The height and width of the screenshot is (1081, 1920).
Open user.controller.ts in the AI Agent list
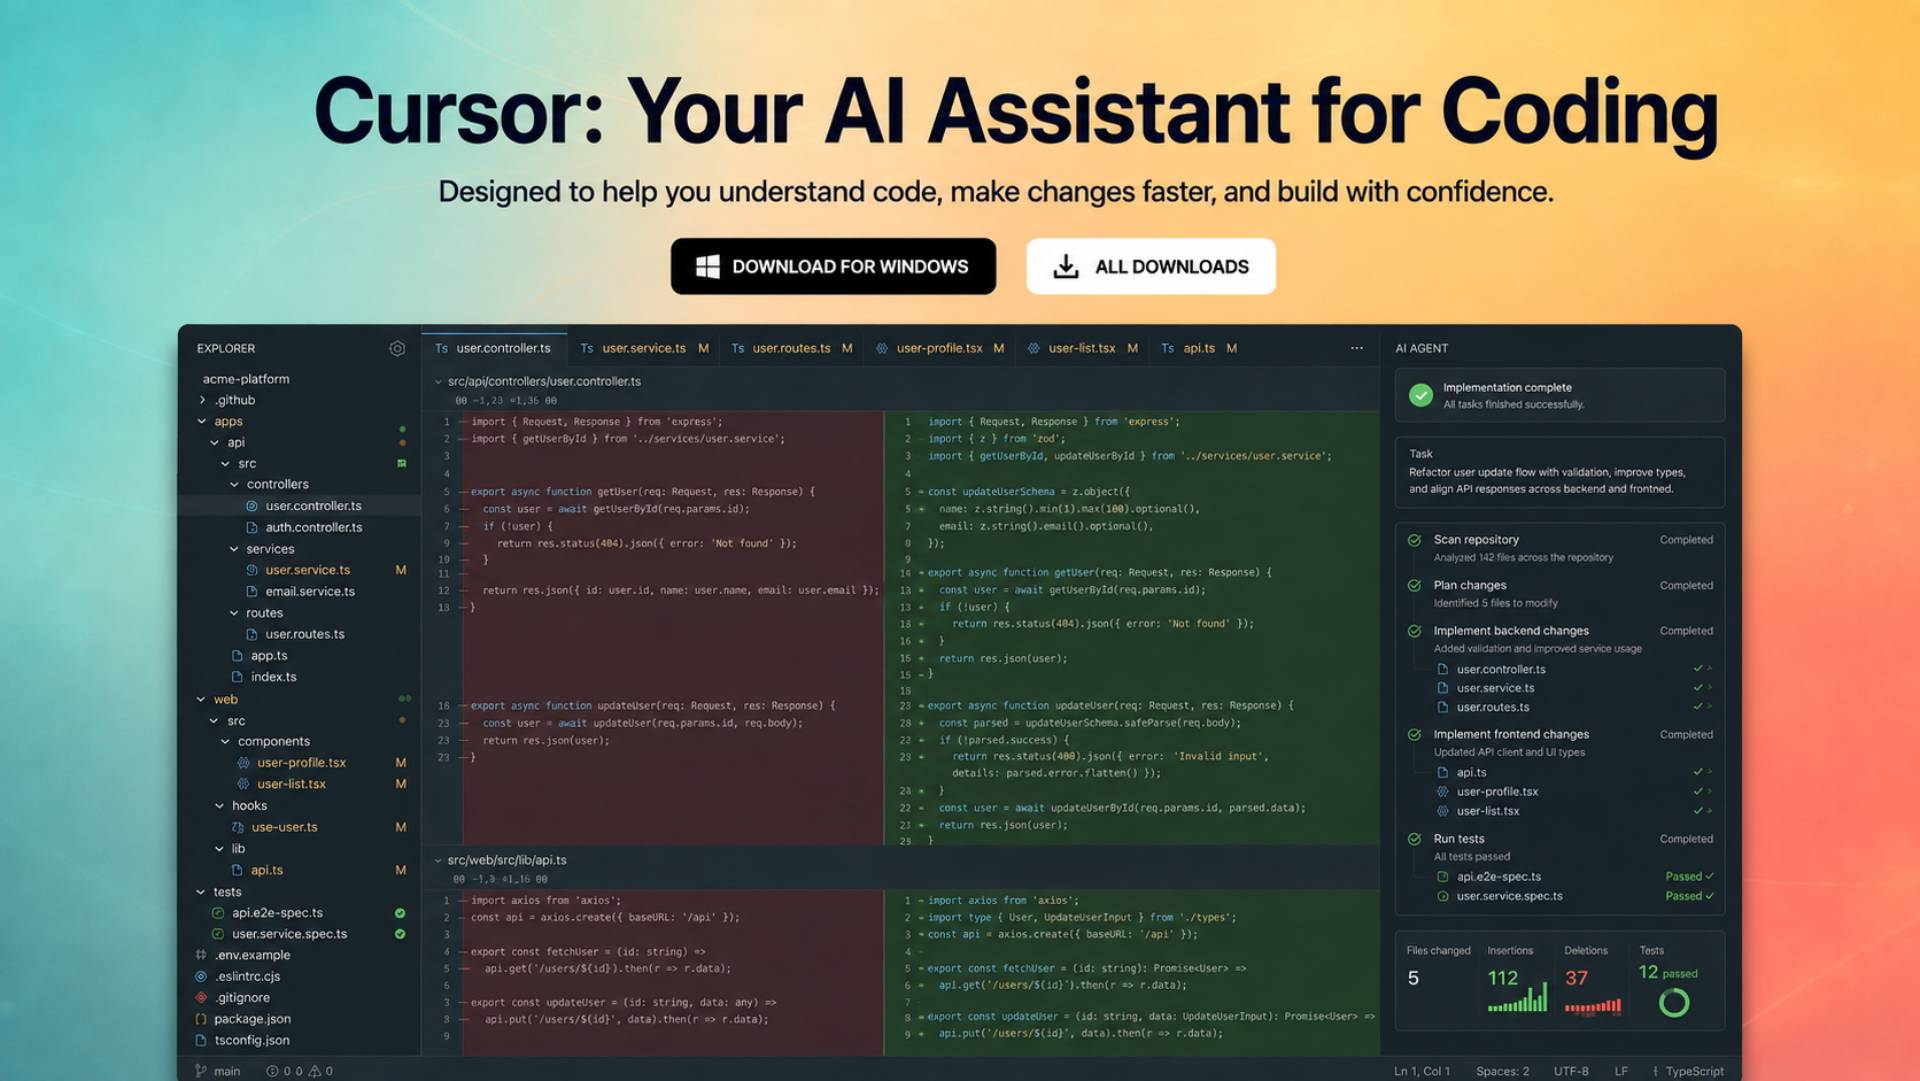[1501, 669]
